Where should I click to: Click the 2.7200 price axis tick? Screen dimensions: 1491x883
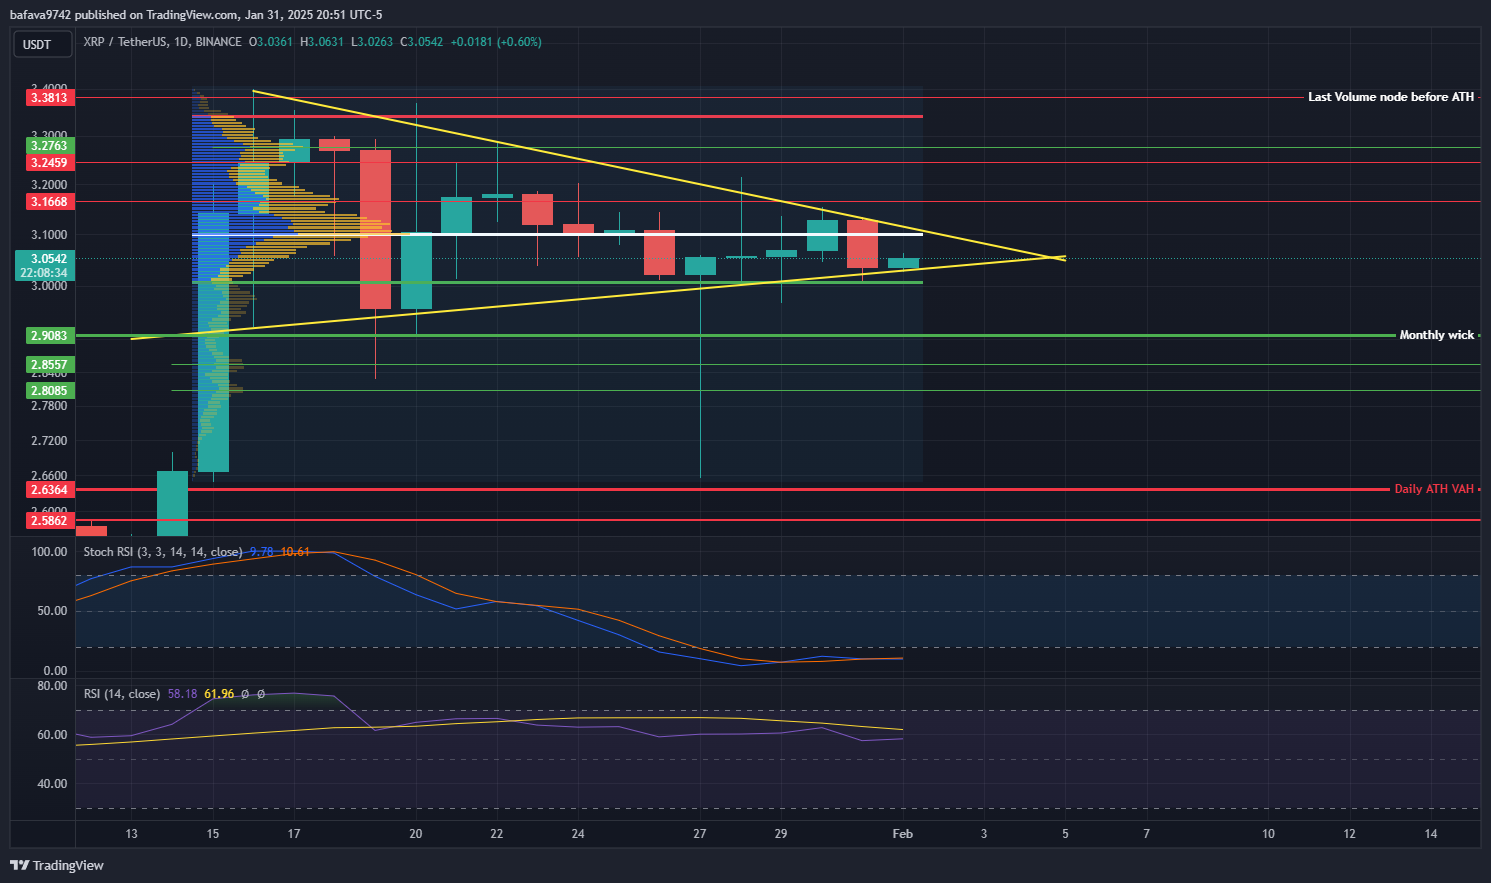[x=49, y=441]
